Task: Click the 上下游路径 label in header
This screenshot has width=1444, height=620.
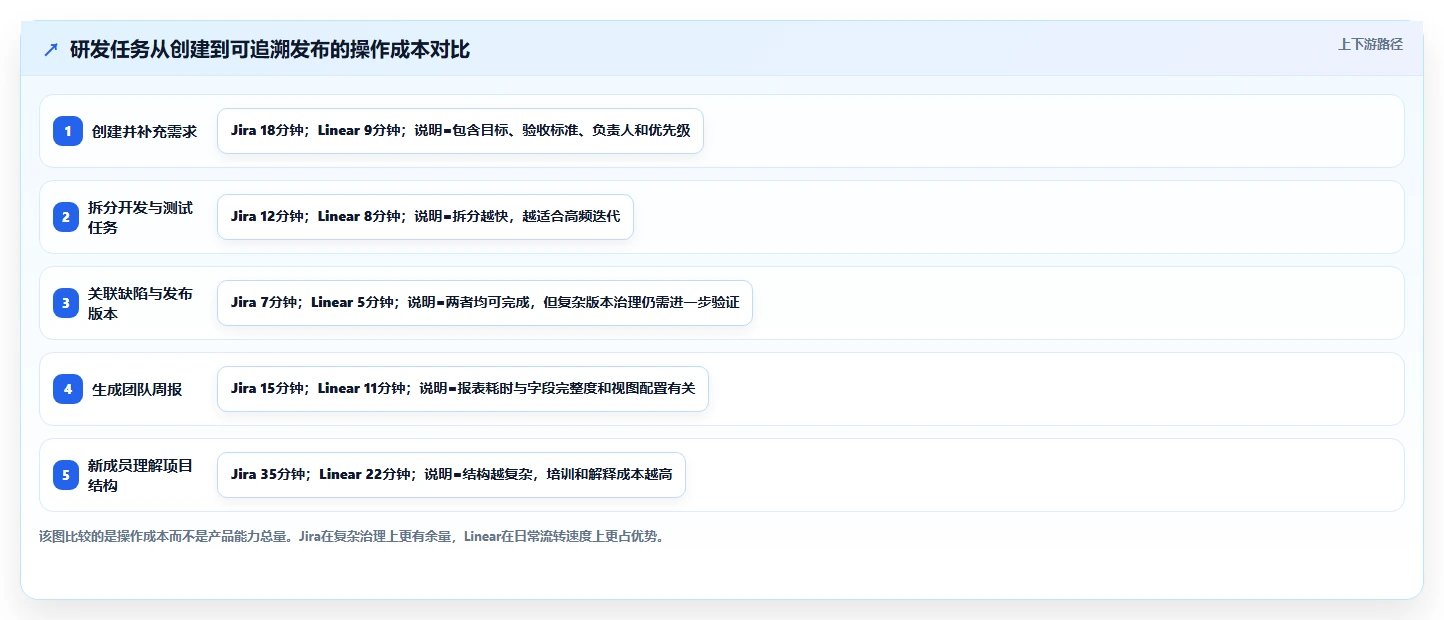Action: (x=1370, y=44)
